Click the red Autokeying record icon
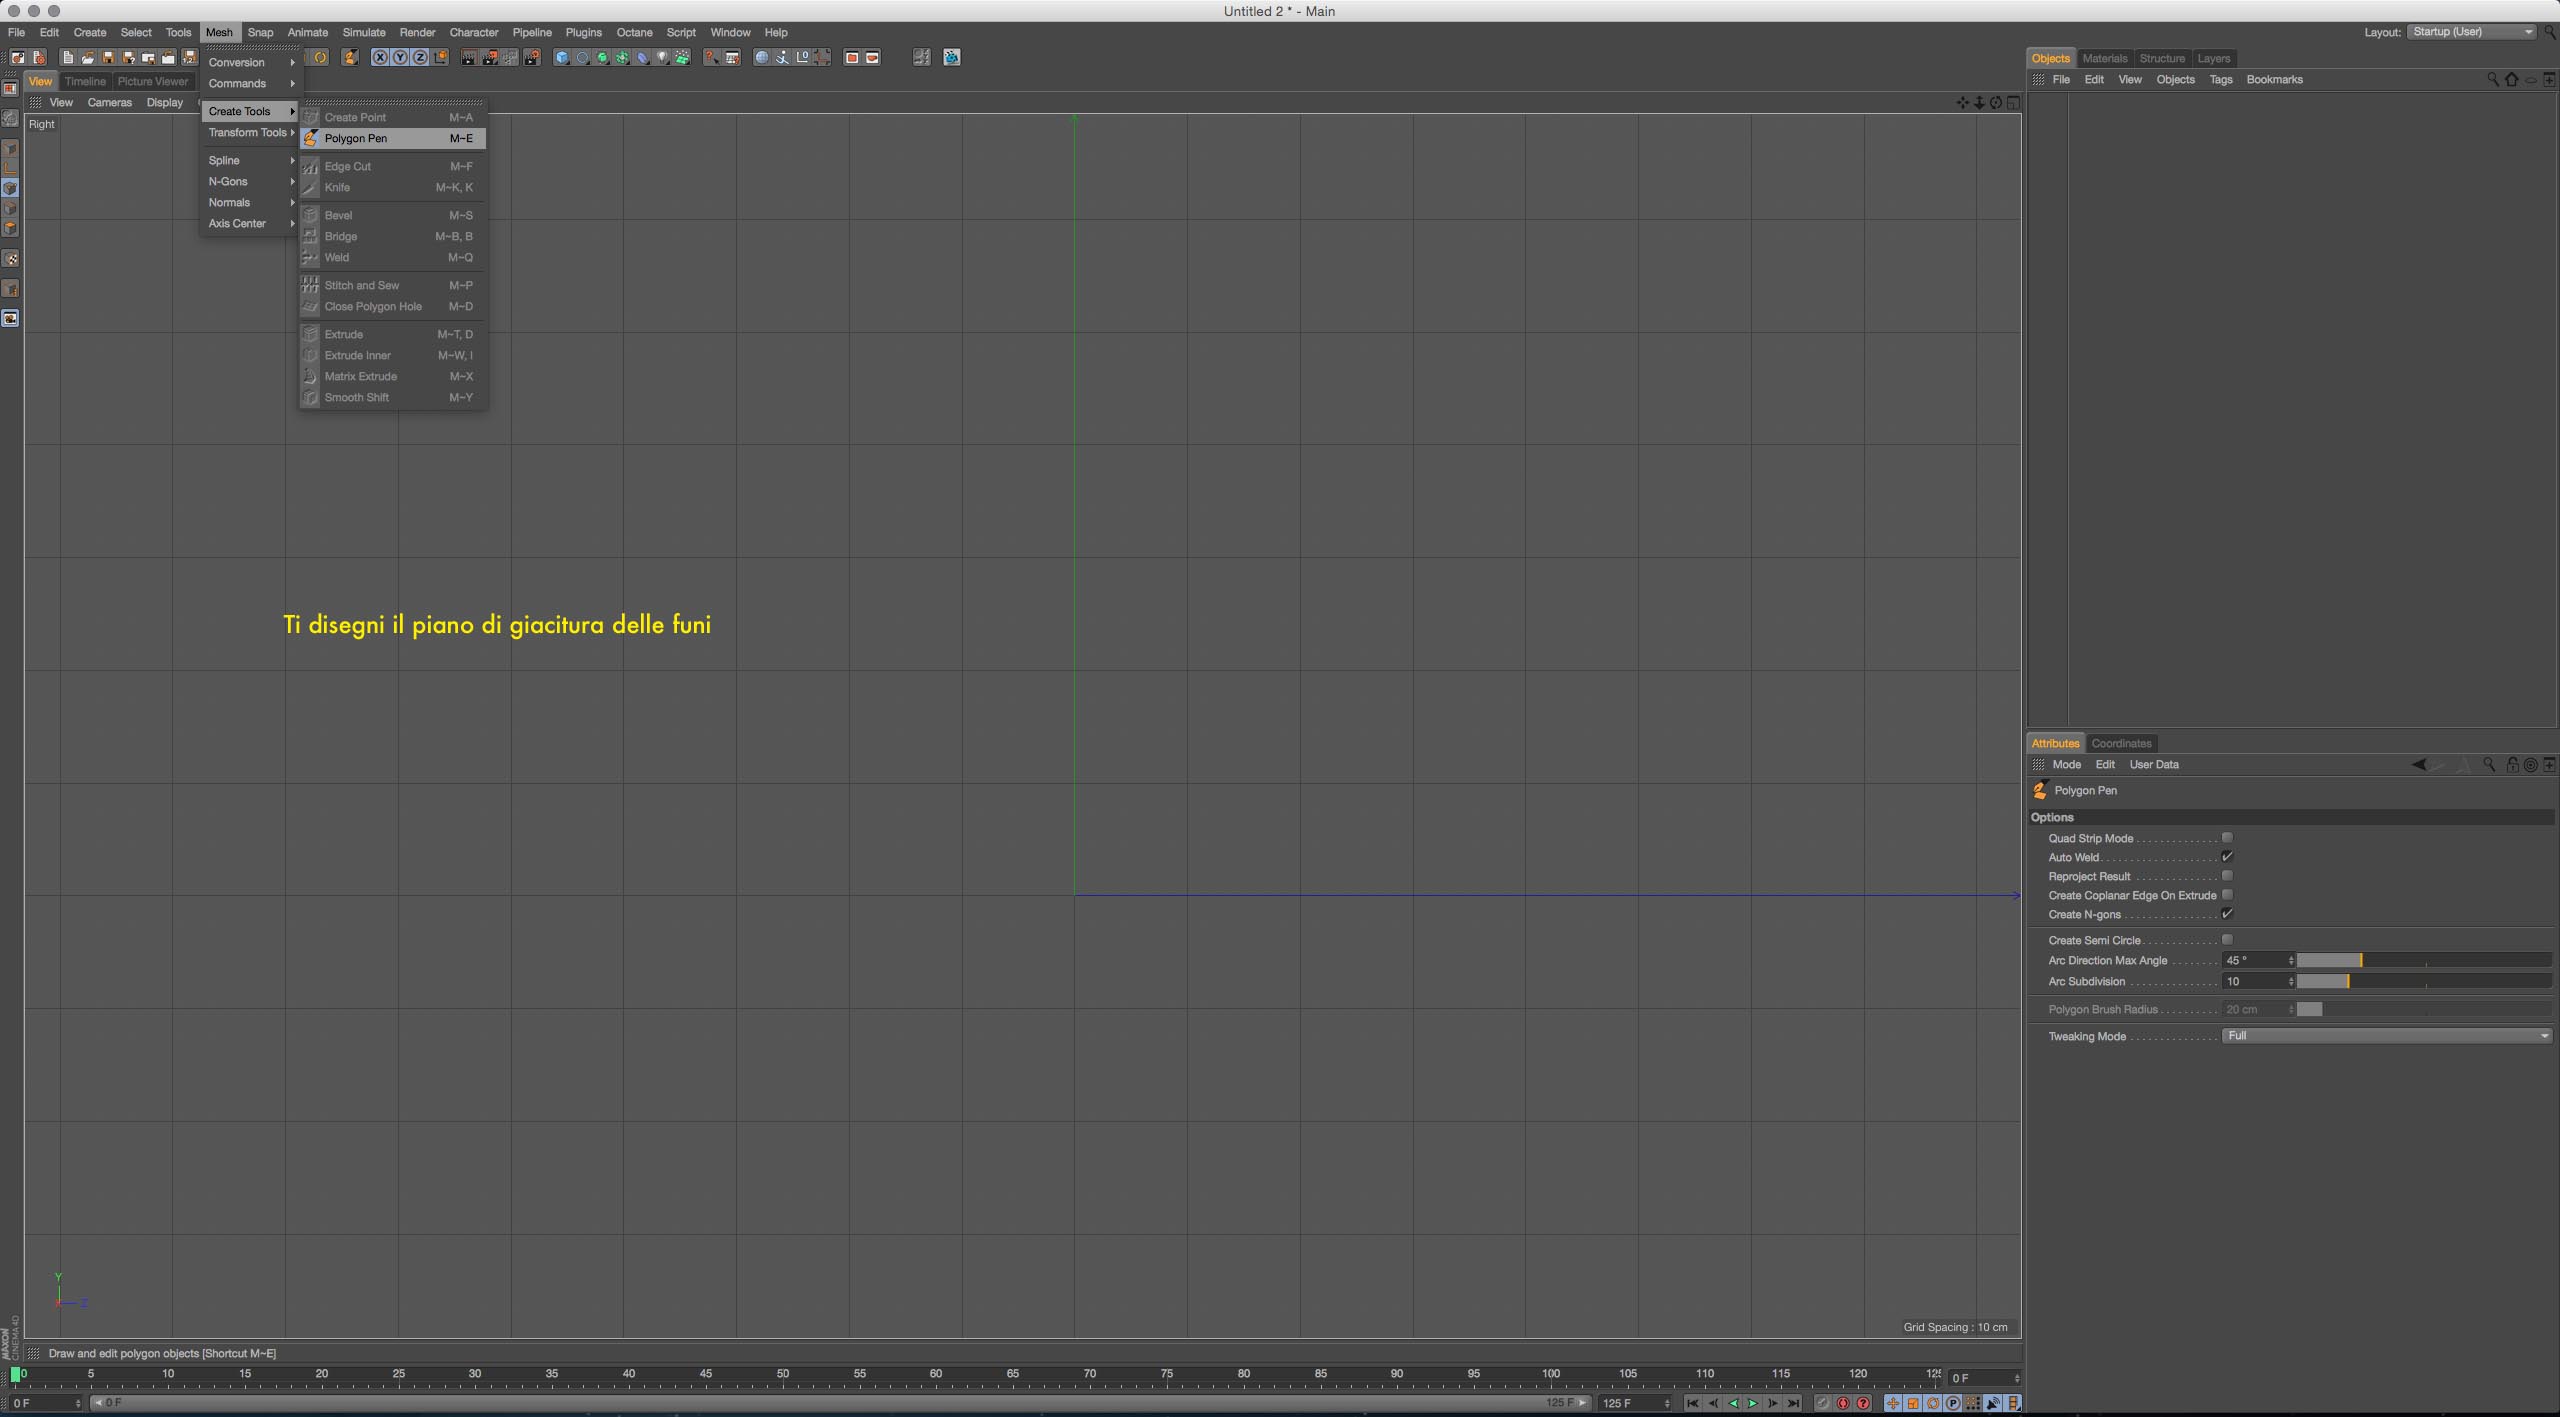2560x1417 pixels. (x=1843, y=1403)
